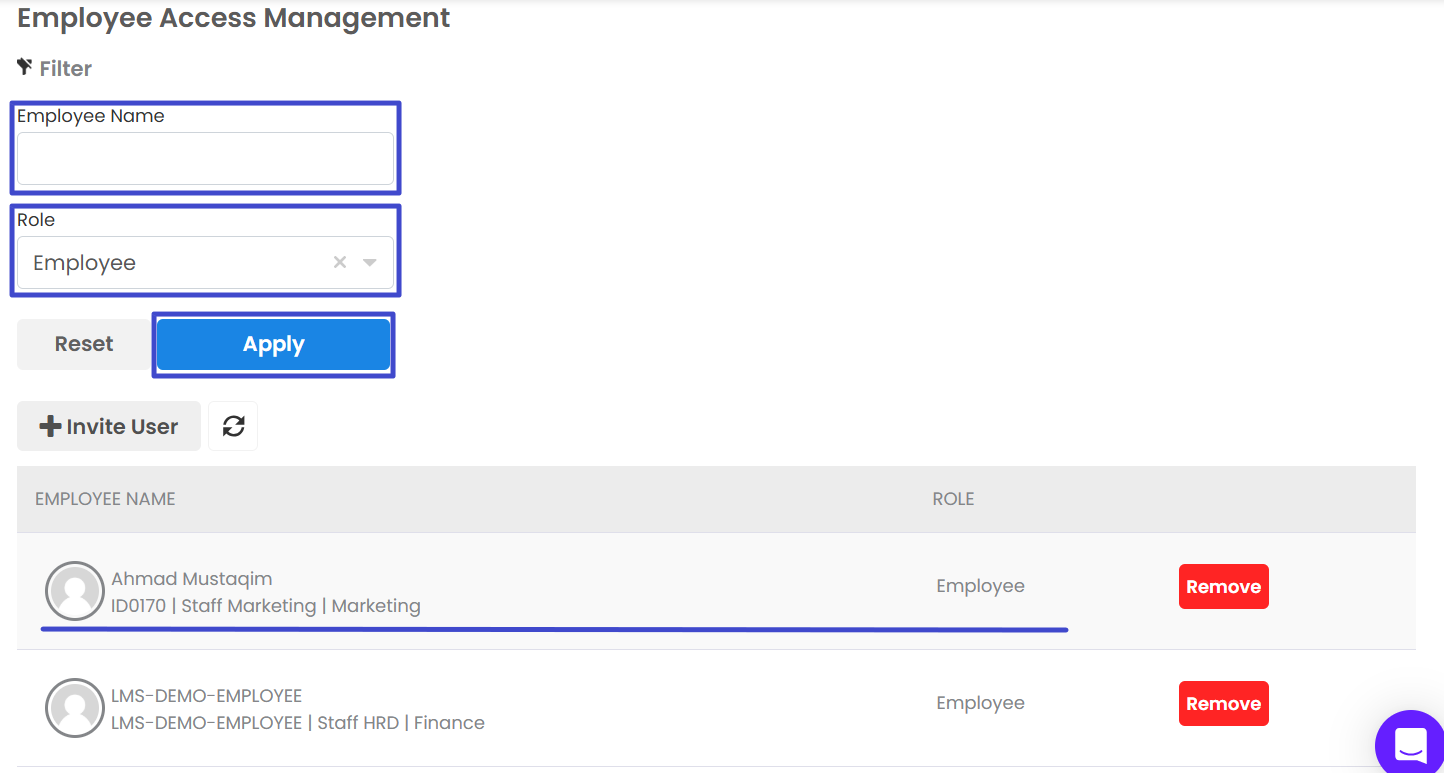
Task: Select the Ahmad Mustaqim name text
Action: pos(191,579)
